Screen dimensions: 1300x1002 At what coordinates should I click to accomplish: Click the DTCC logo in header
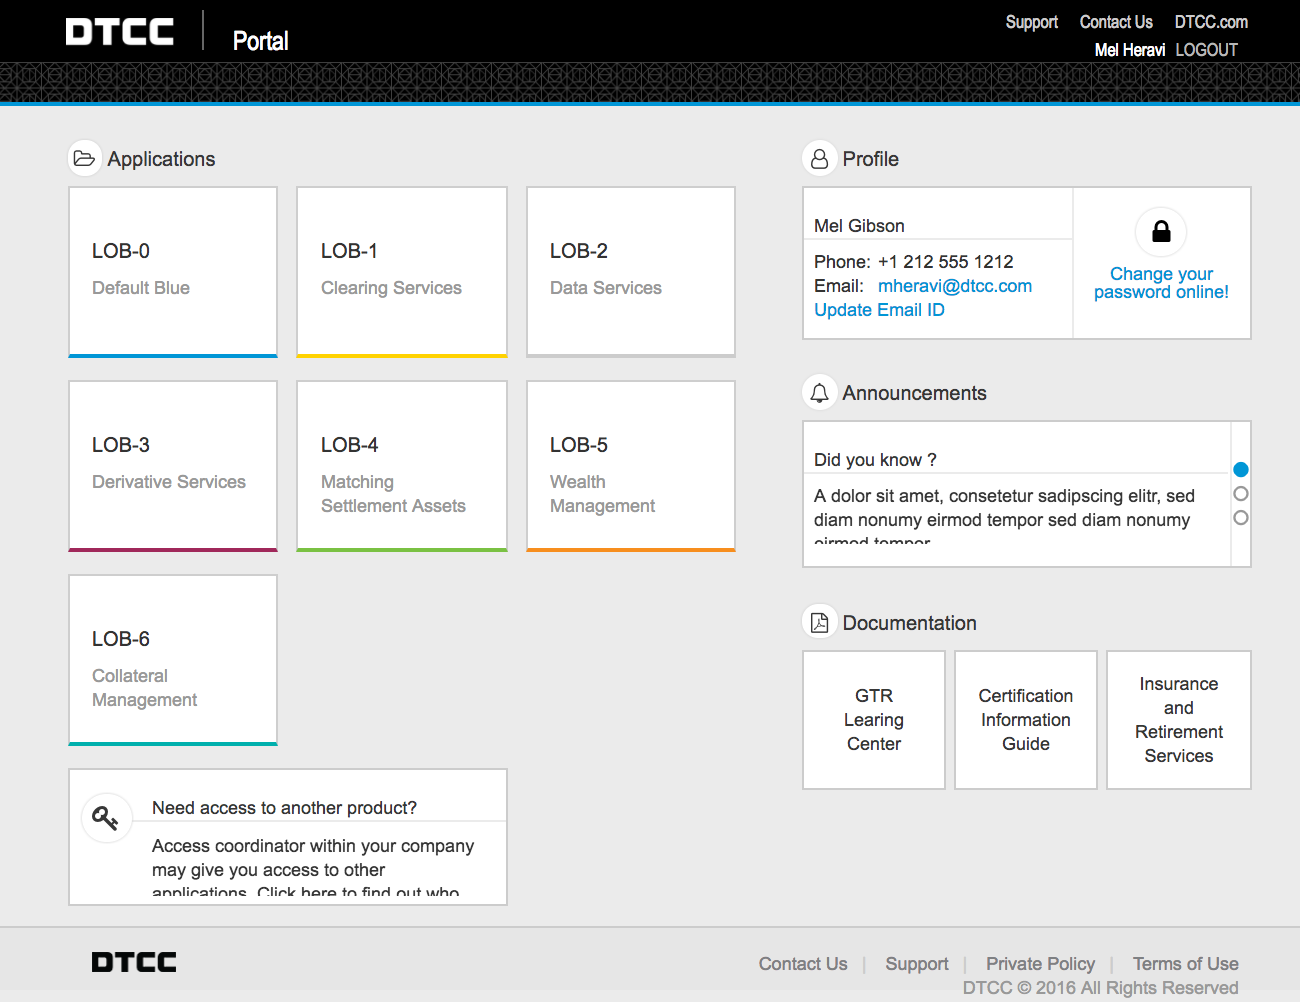coord(120,32)
